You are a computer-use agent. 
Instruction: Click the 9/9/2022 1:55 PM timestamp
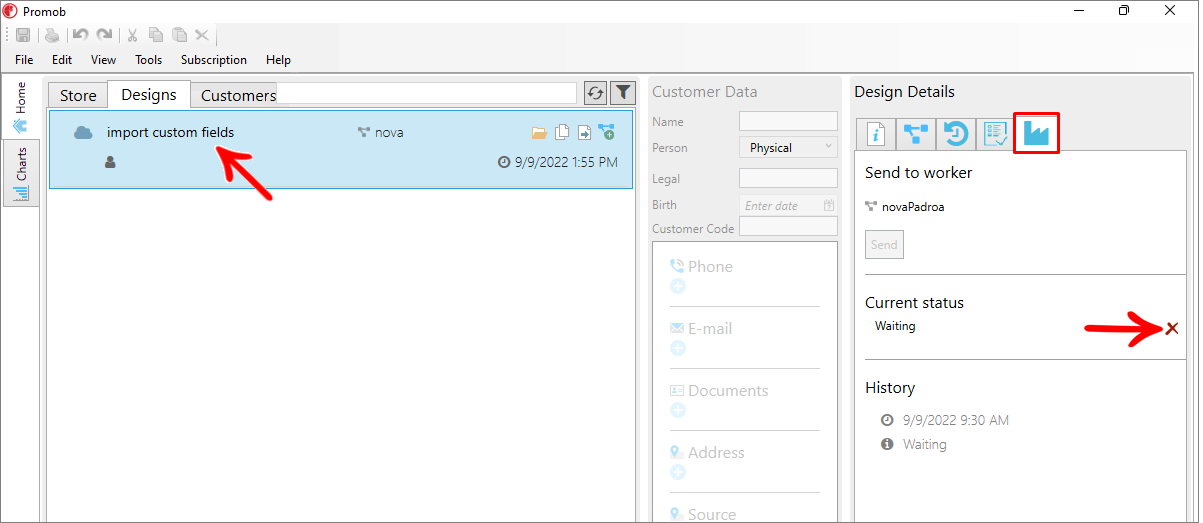click(566, 161)
